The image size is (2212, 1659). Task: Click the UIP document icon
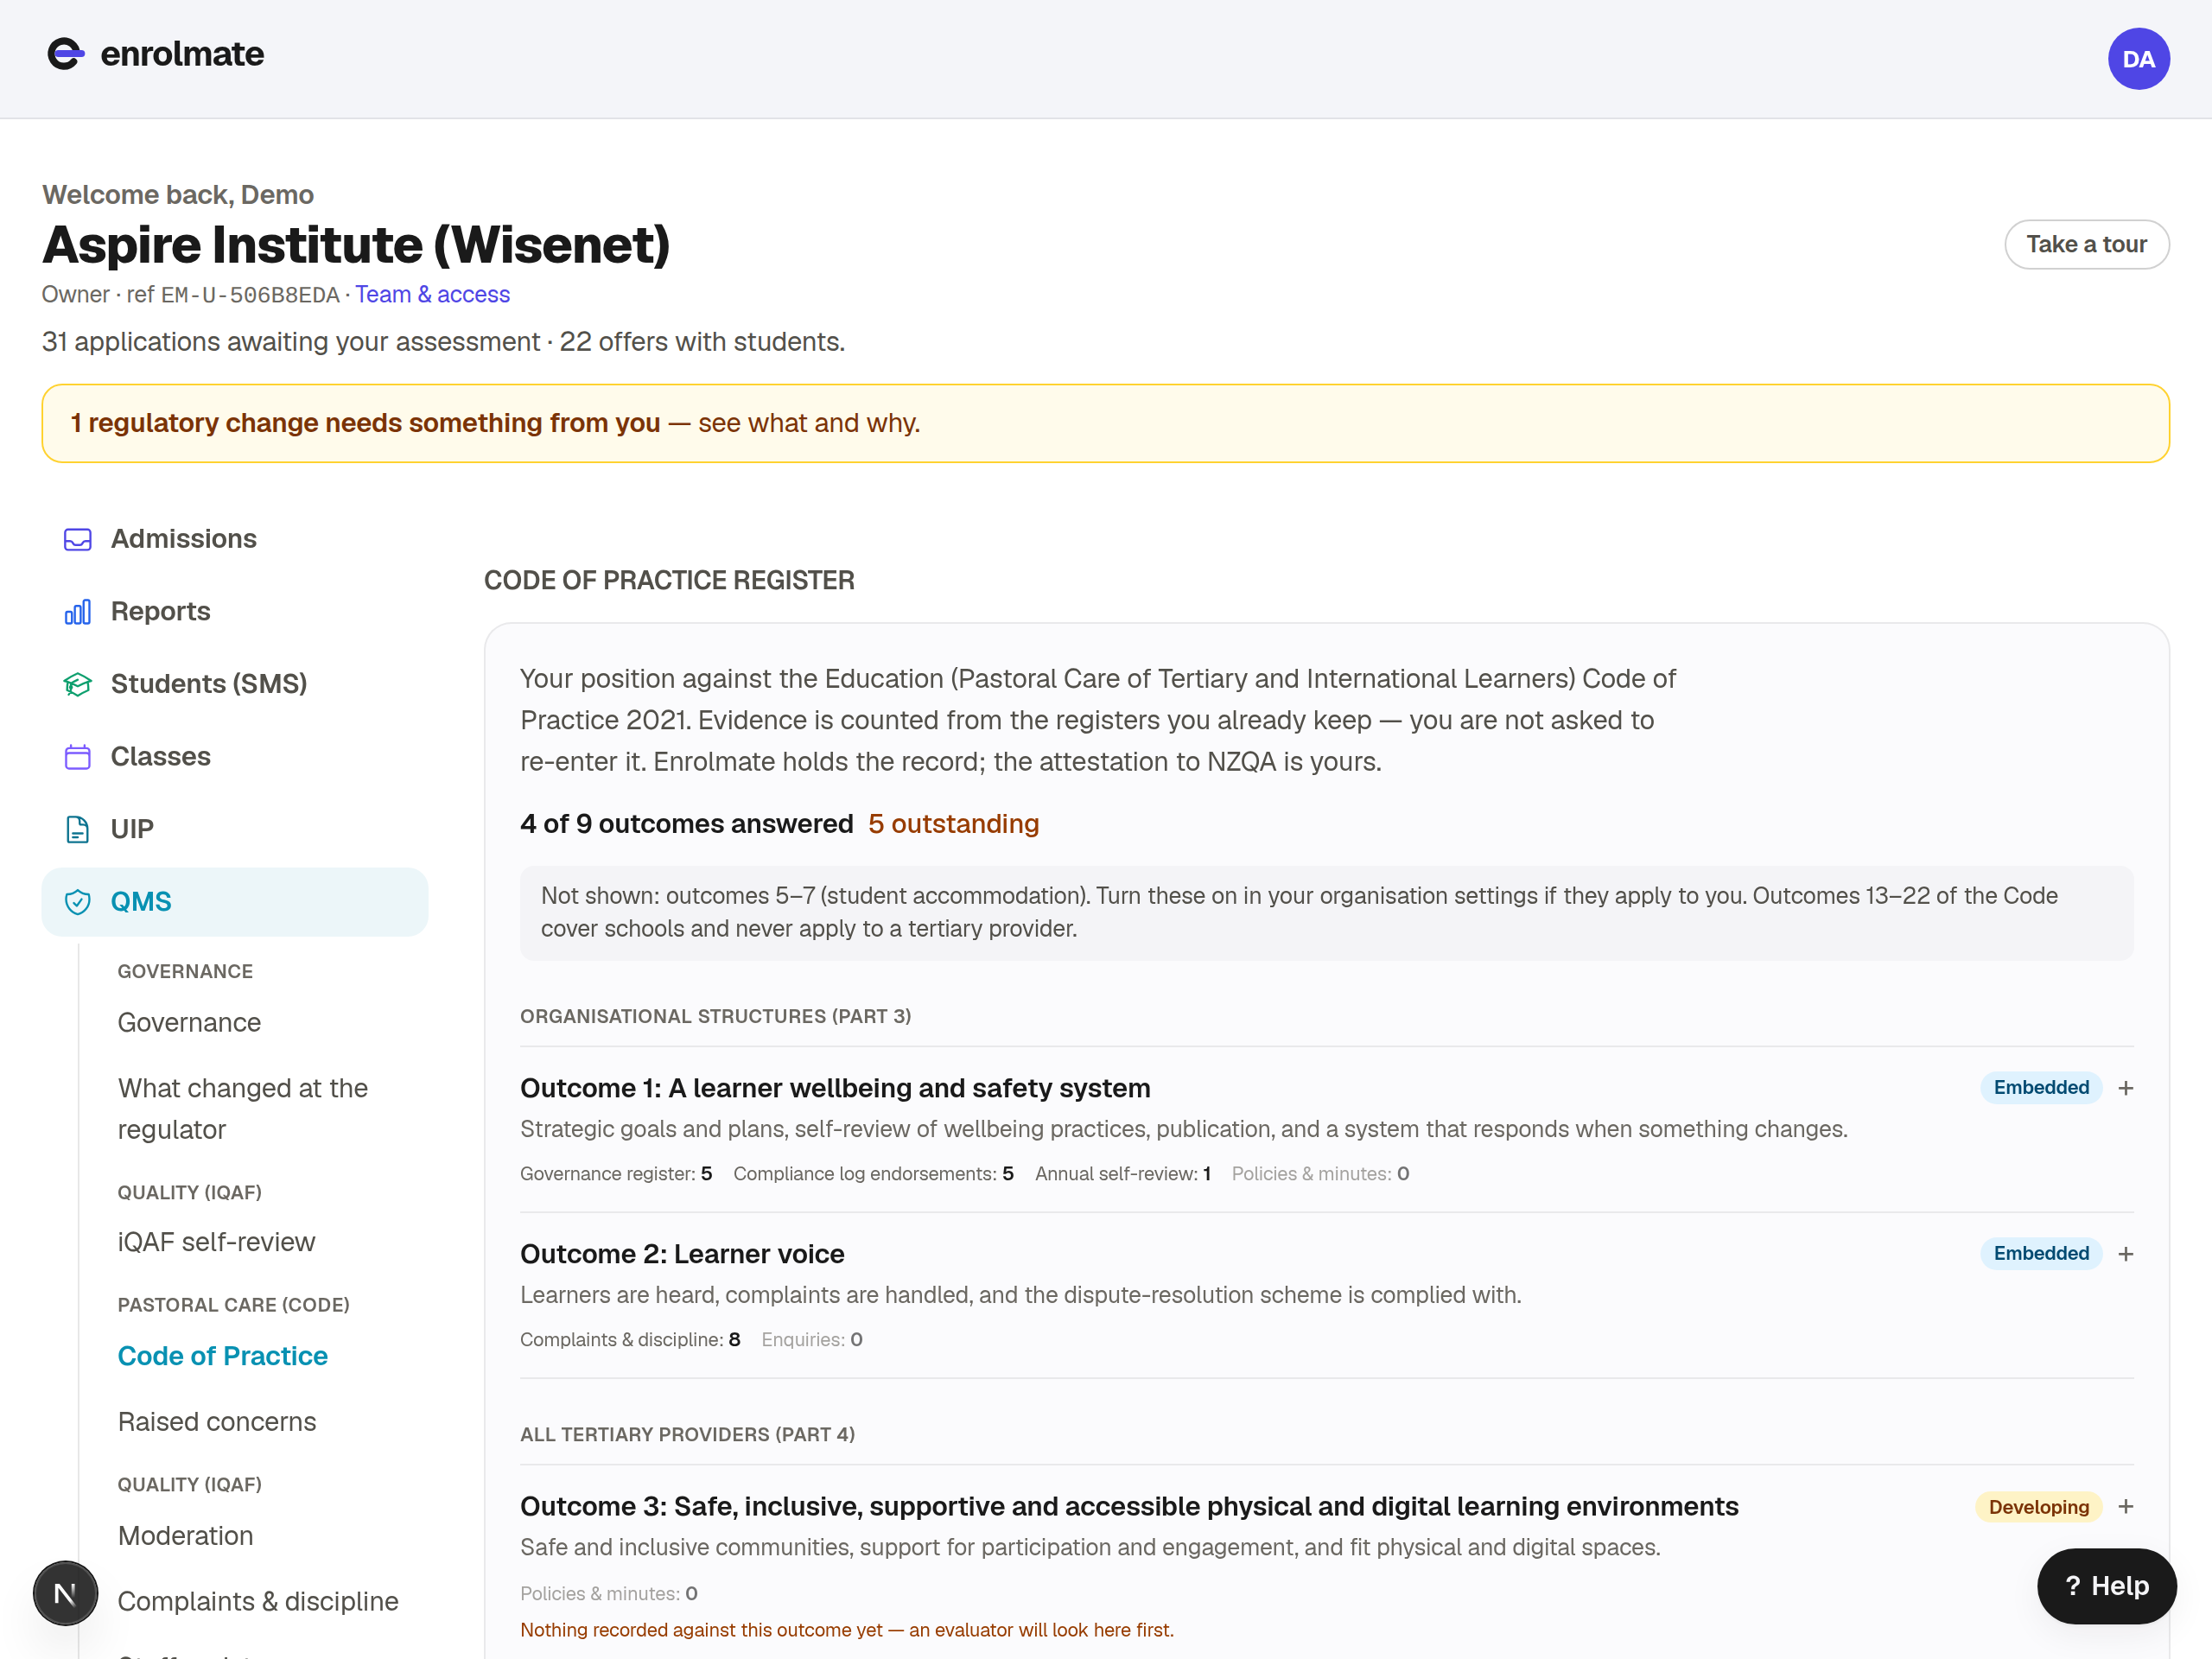click(78, 829)
